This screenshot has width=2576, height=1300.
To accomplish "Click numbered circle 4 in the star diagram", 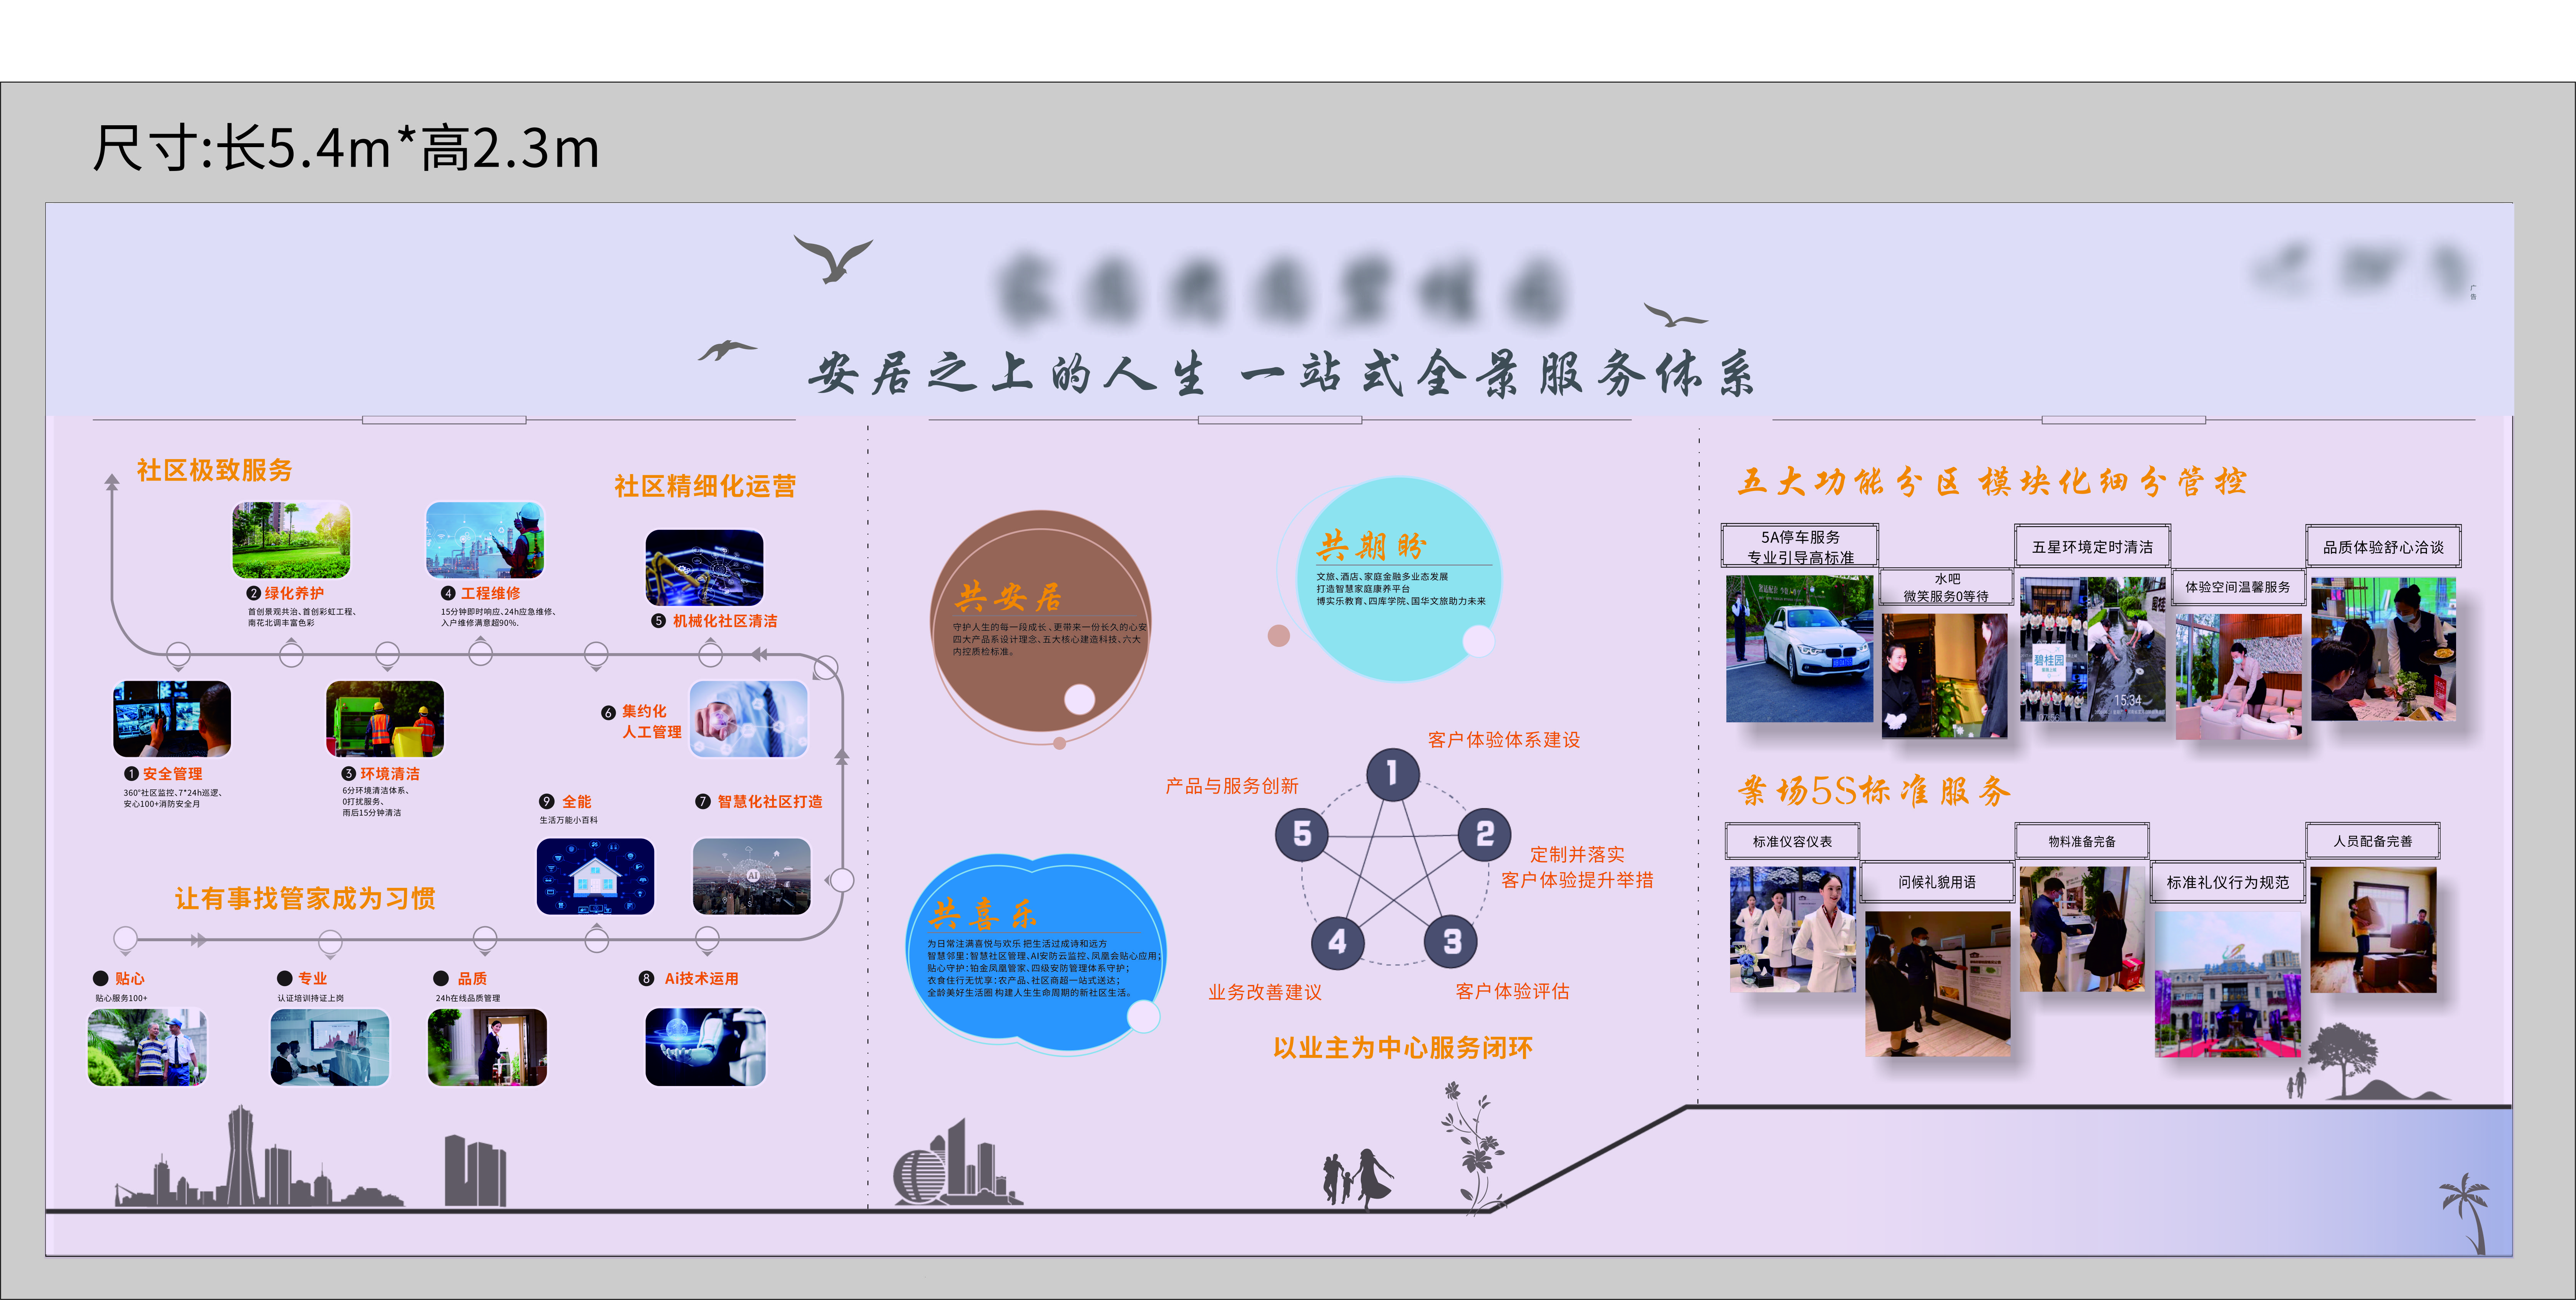I will (1337, 942).
